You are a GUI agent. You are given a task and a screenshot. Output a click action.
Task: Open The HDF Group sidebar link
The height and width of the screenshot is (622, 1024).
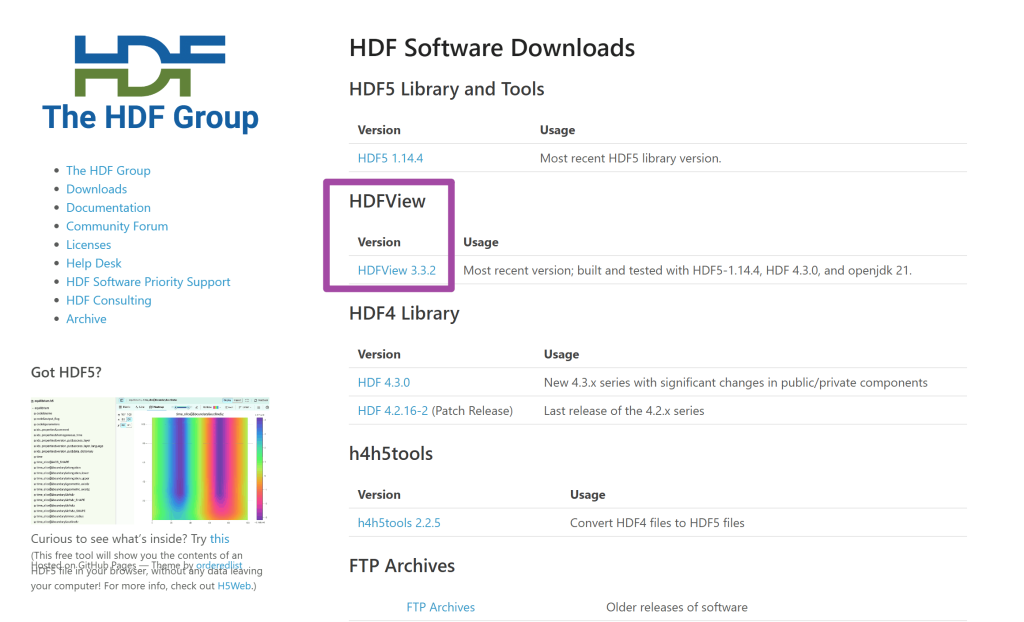[108, 171]
